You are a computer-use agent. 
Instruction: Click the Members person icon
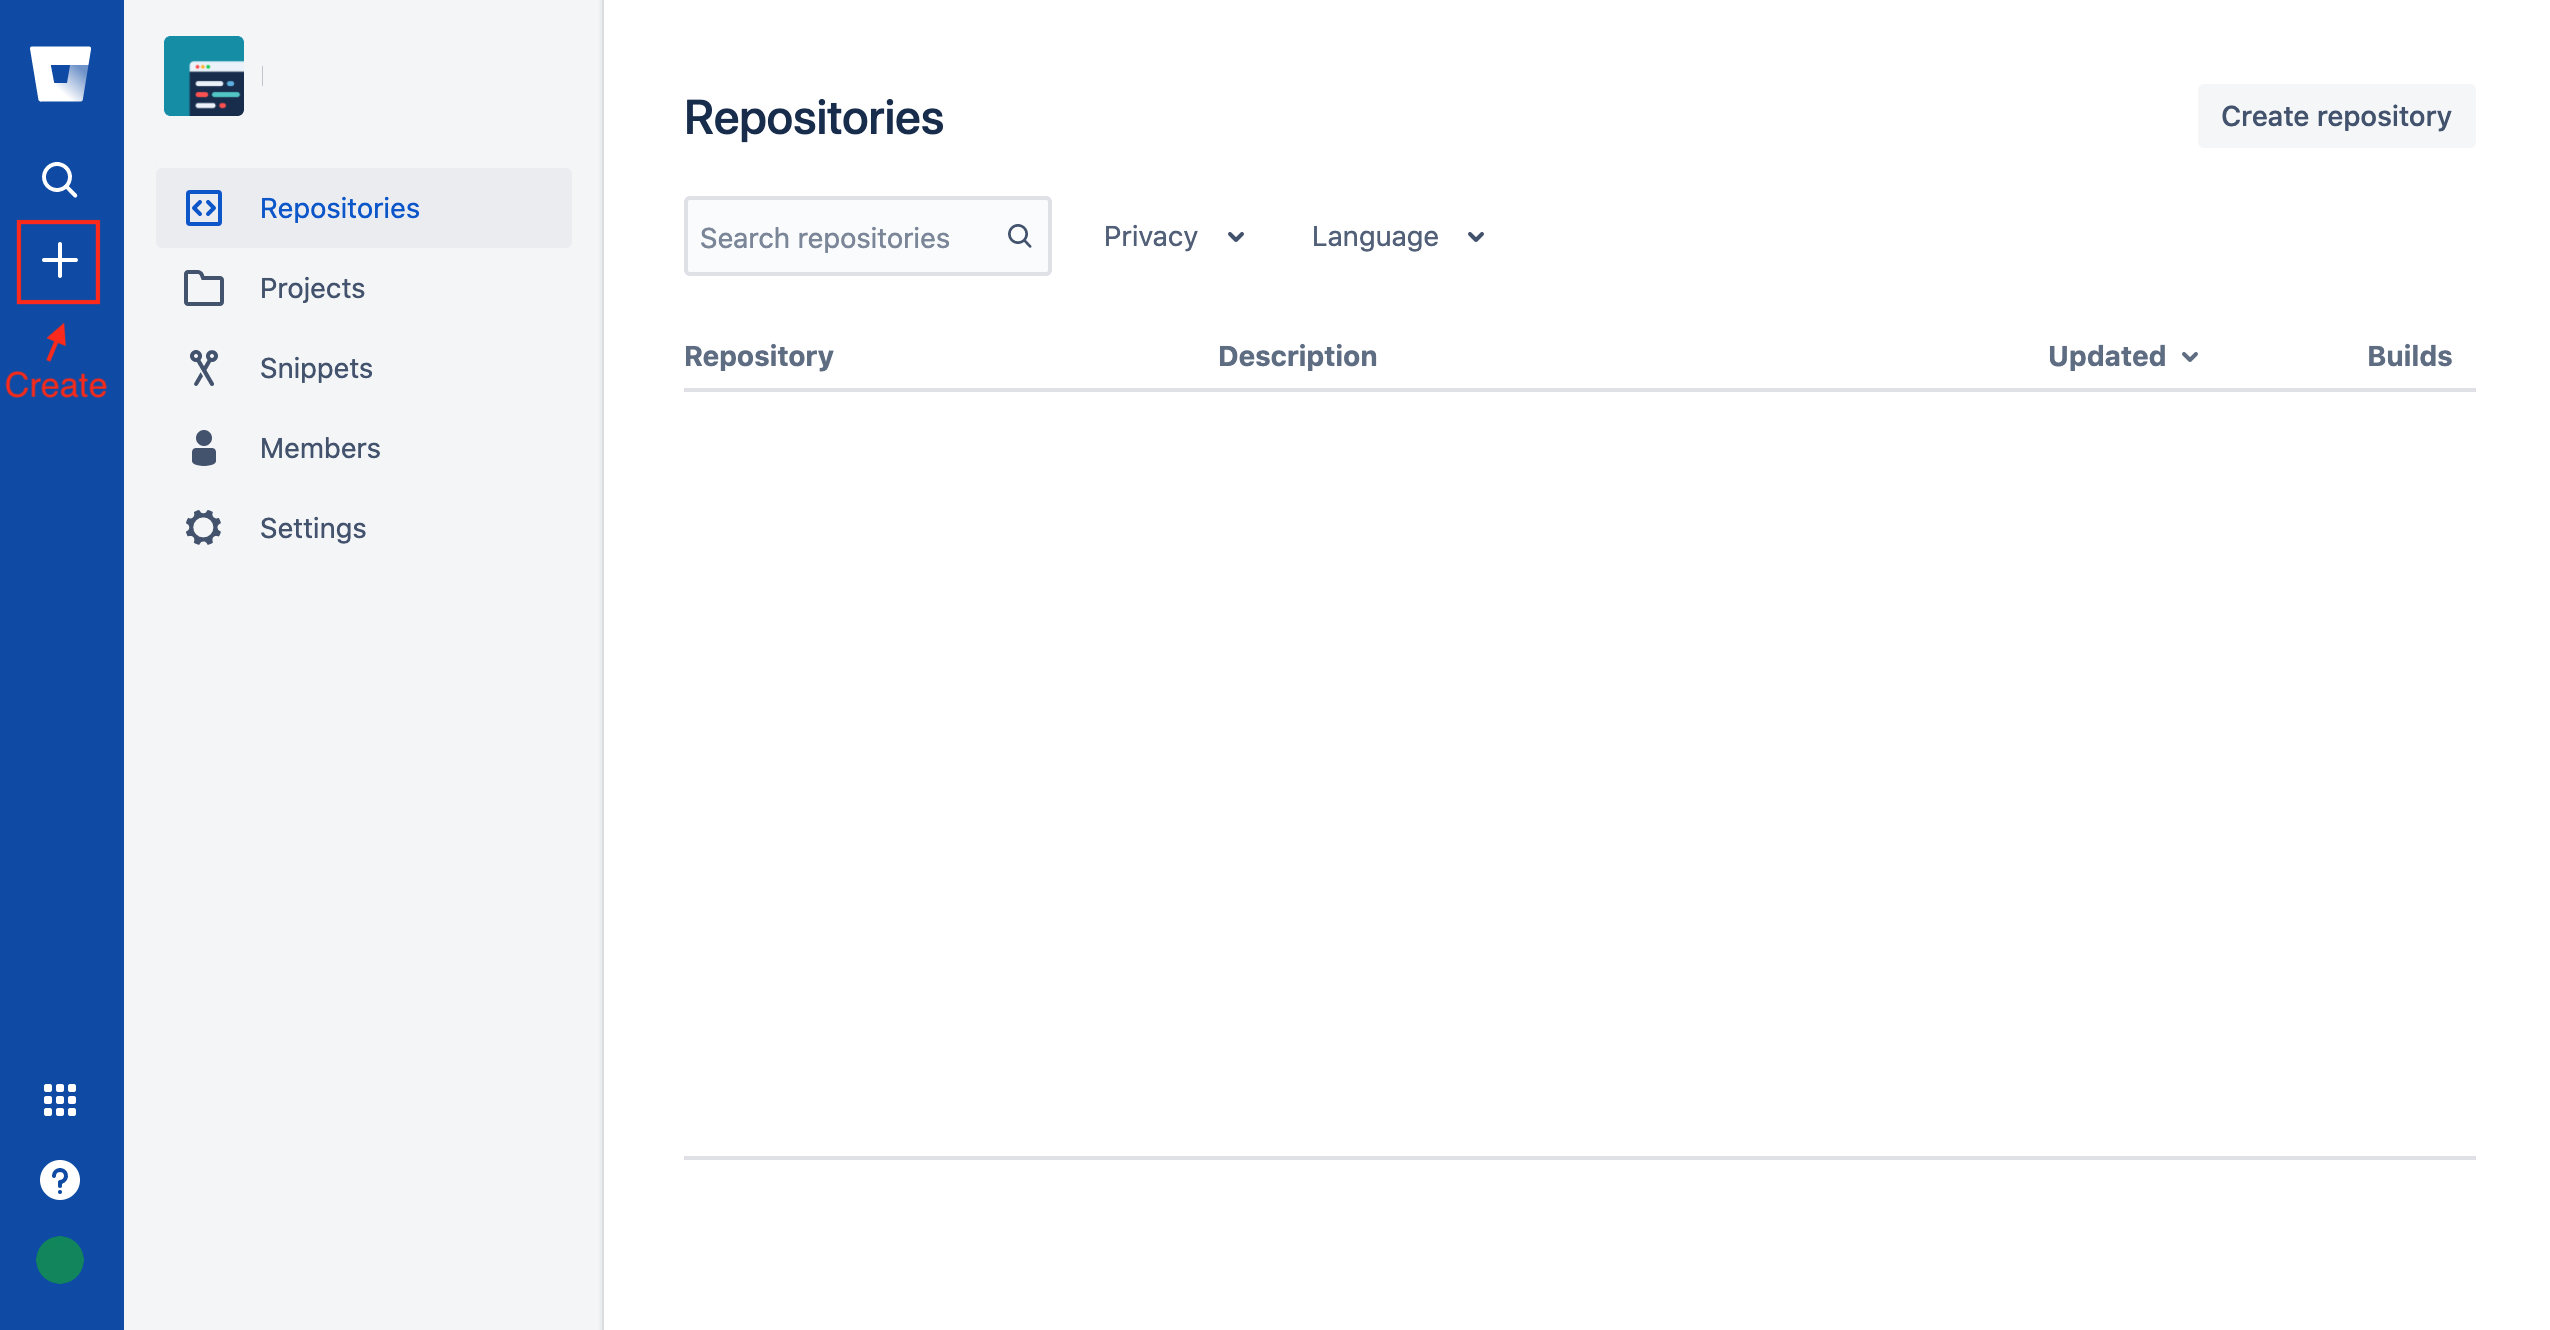tap(202, 447)
